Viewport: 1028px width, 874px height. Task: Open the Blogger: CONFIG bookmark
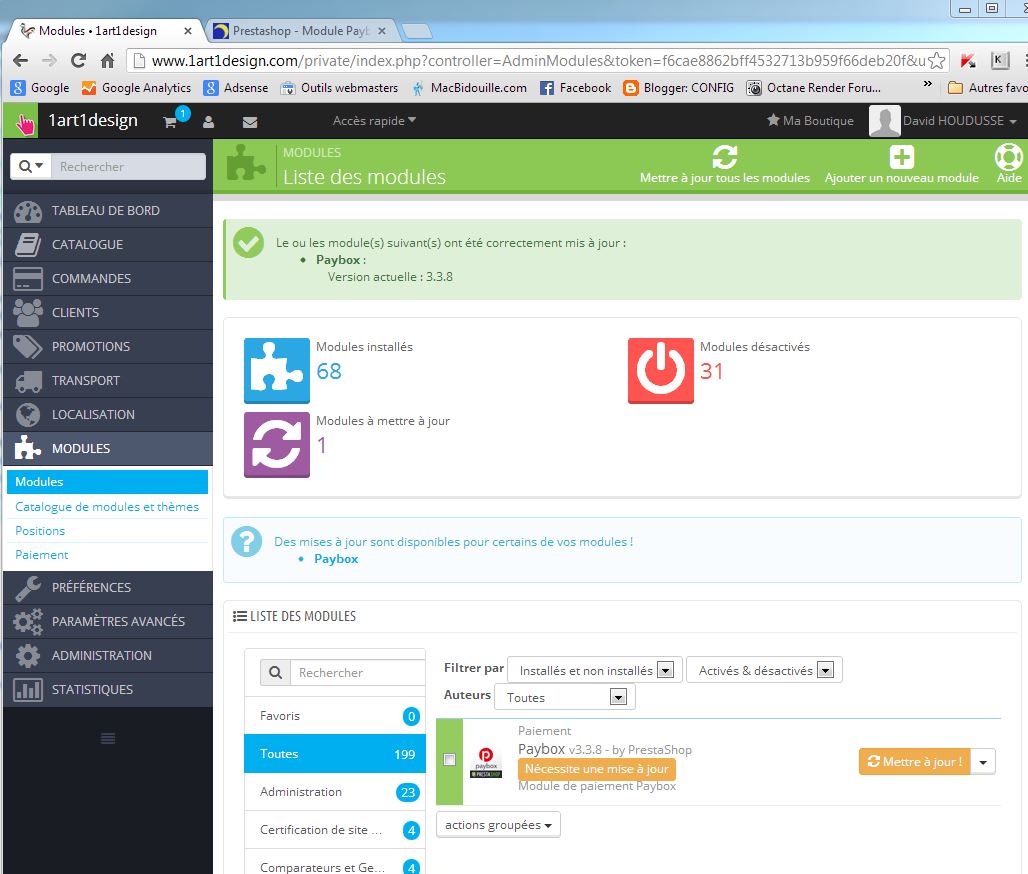click(679, 88)
